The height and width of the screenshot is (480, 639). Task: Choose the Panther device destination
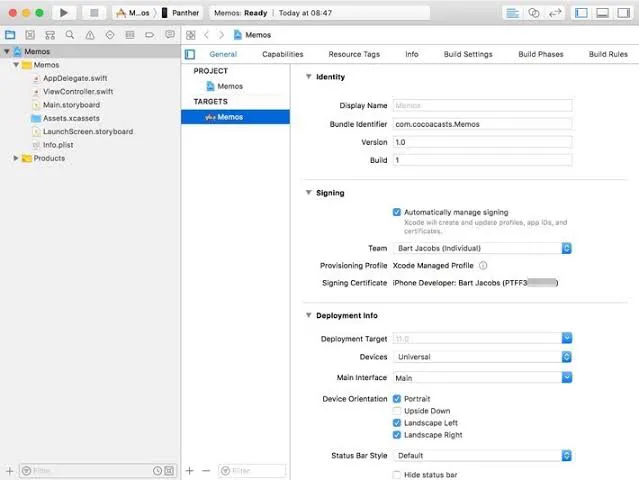181,13
